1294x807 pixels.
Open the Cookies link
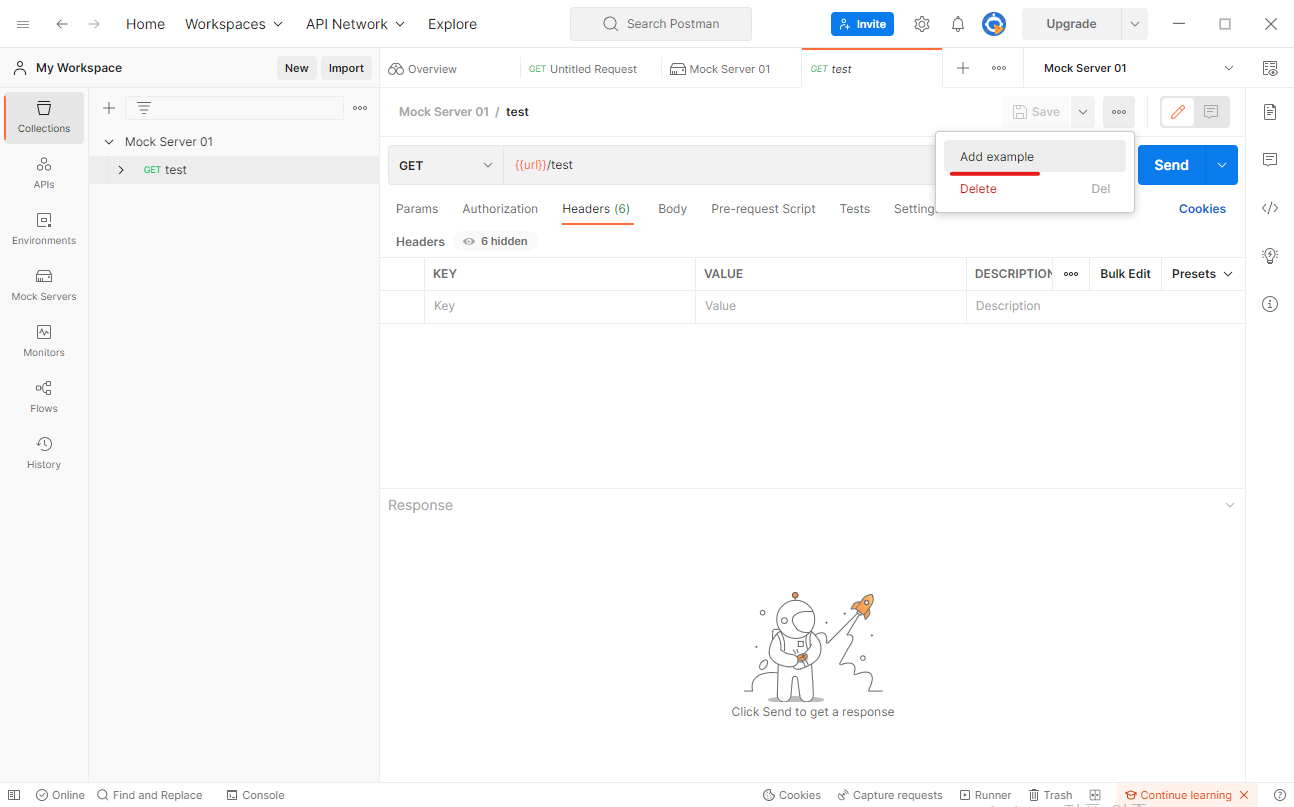(1202, 209)
